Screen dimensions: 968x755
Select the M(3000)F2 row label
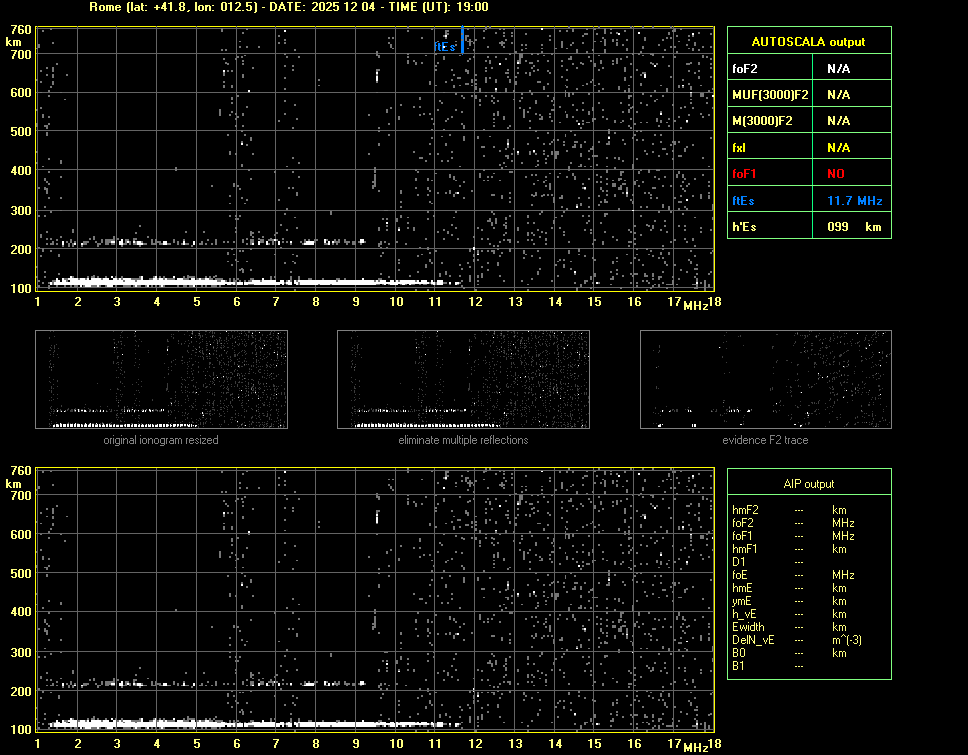[762, 121]
